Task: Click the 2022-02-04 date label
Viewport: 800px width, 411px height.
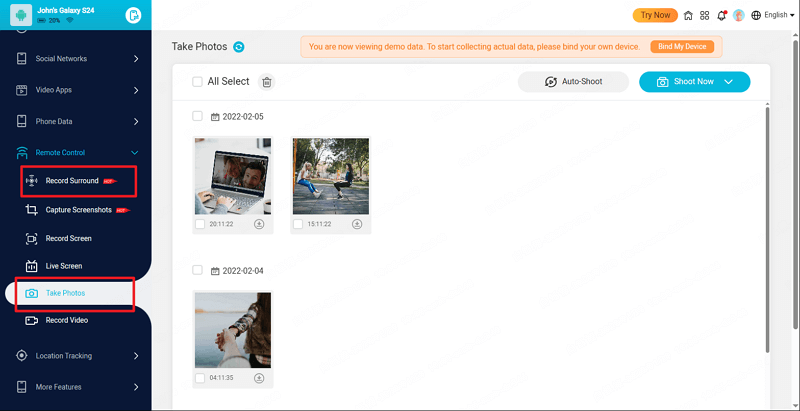Action: pyautogui.click(x=243, y=271)
